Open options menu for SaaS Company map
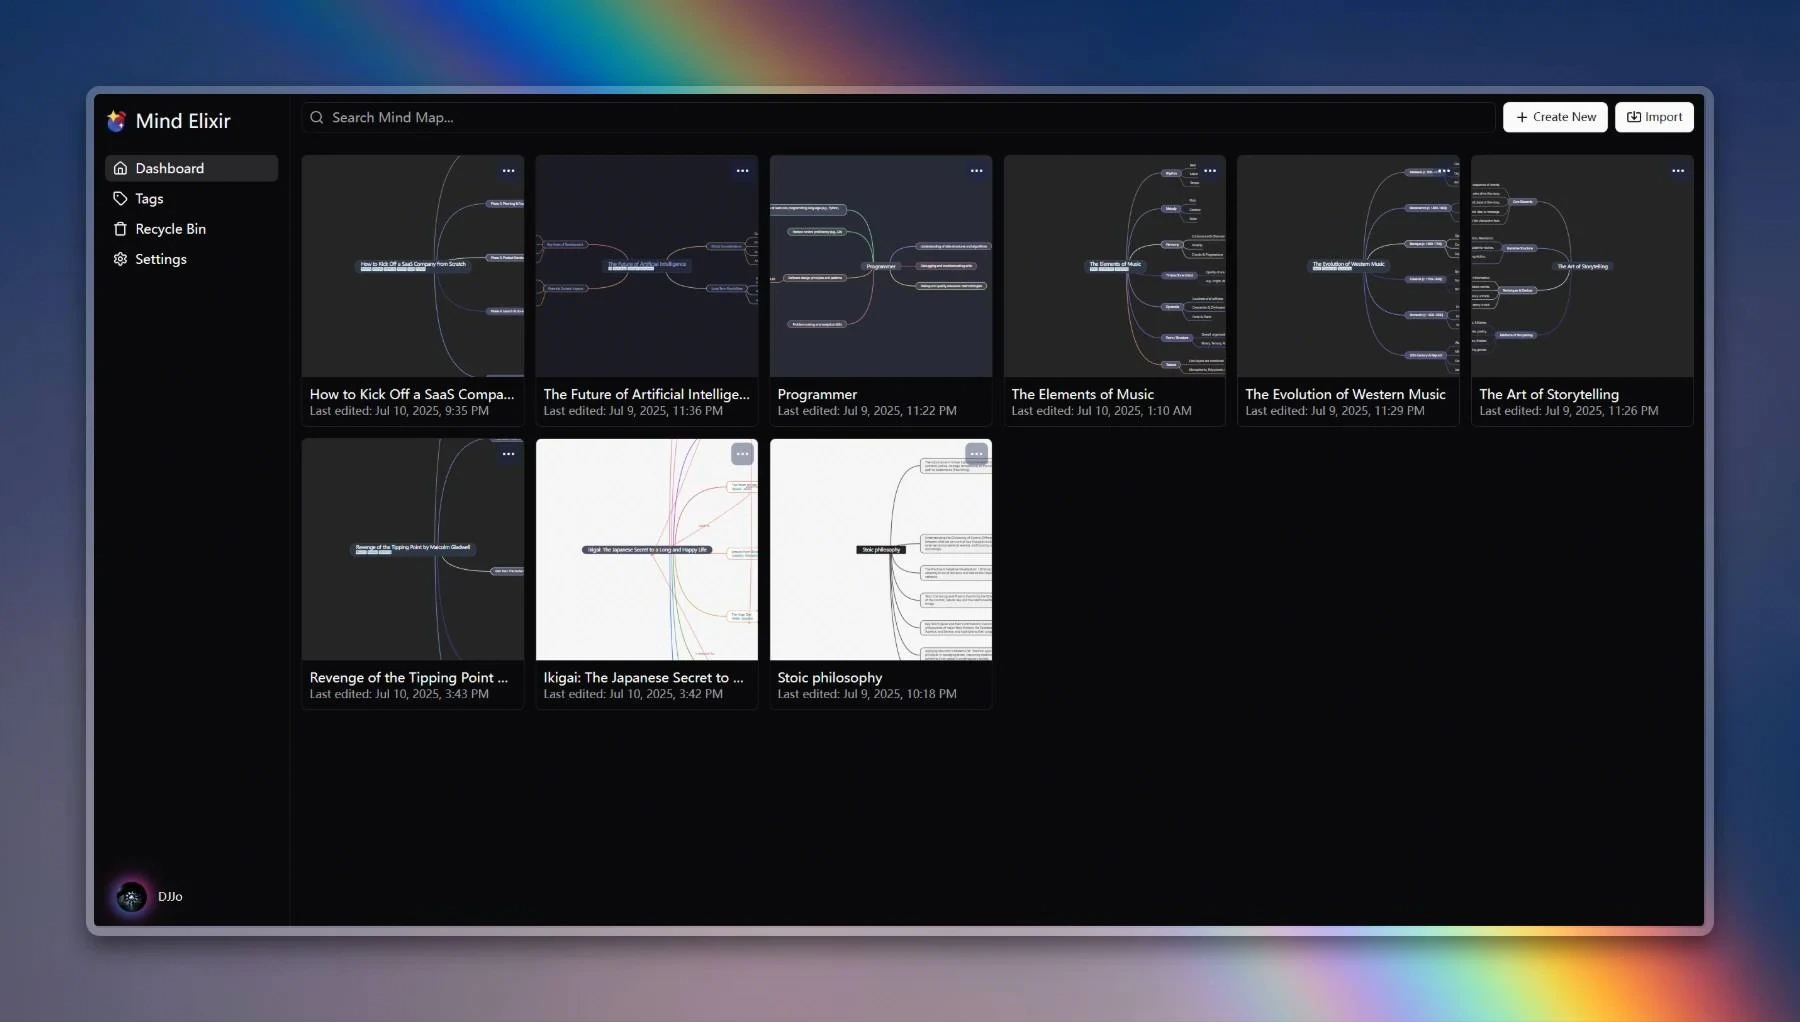The image size is (1800, 1022). (x=508, y=171)
